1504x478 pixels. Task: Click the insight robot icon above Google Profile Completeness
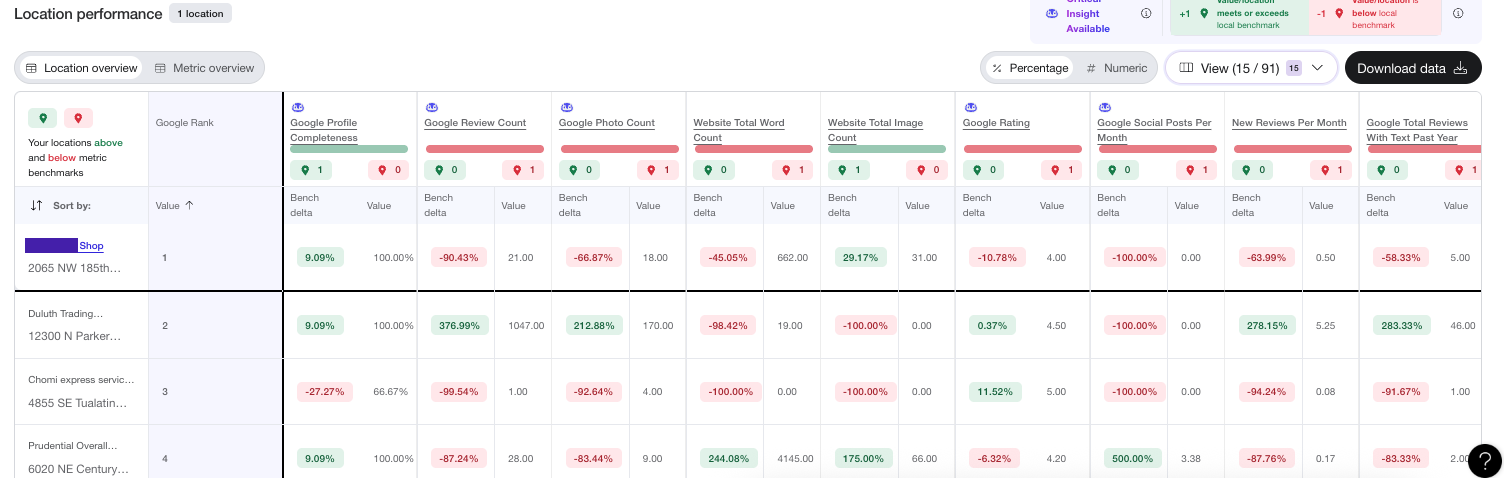pos(297,107)
